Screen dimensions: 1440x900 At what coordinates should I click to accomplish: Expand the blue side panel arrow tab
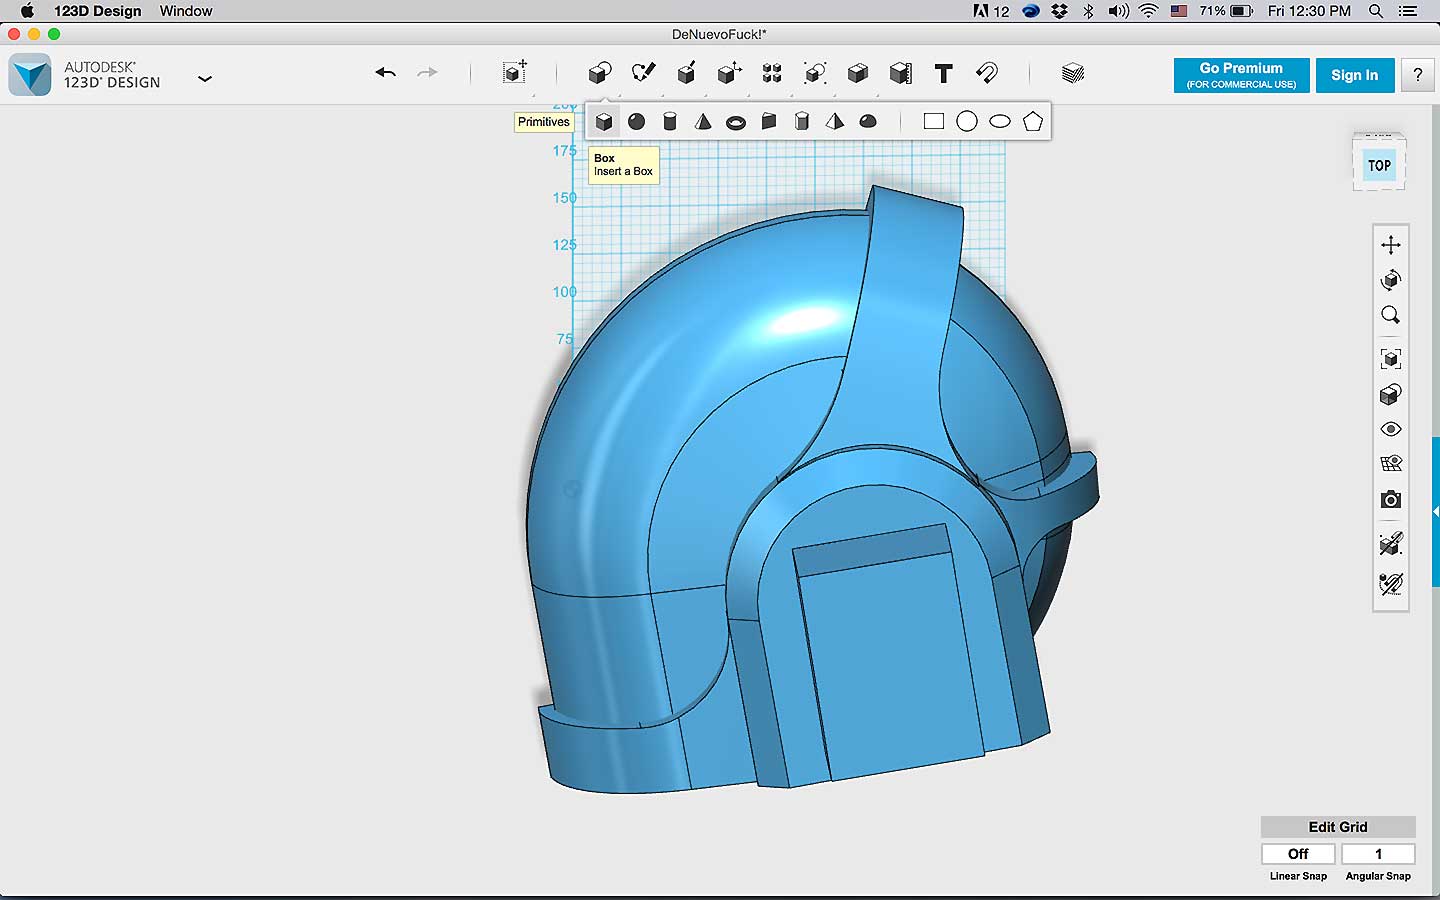(1436, 511)
